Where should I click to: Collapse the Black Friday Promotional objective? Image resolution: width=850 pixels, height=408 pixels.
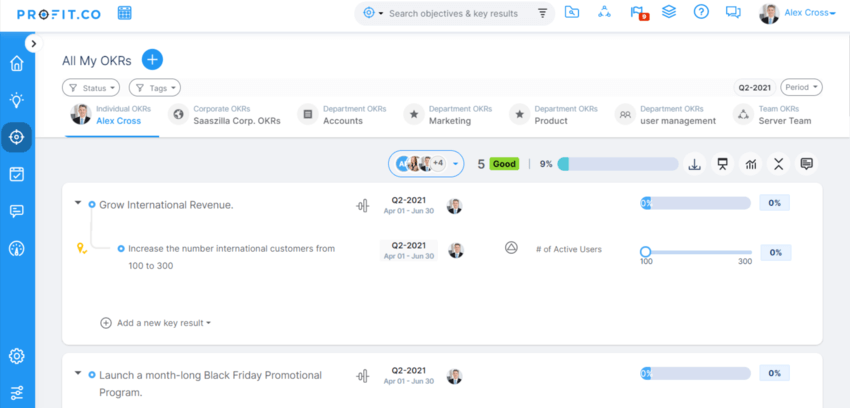[x=78, y=374]
